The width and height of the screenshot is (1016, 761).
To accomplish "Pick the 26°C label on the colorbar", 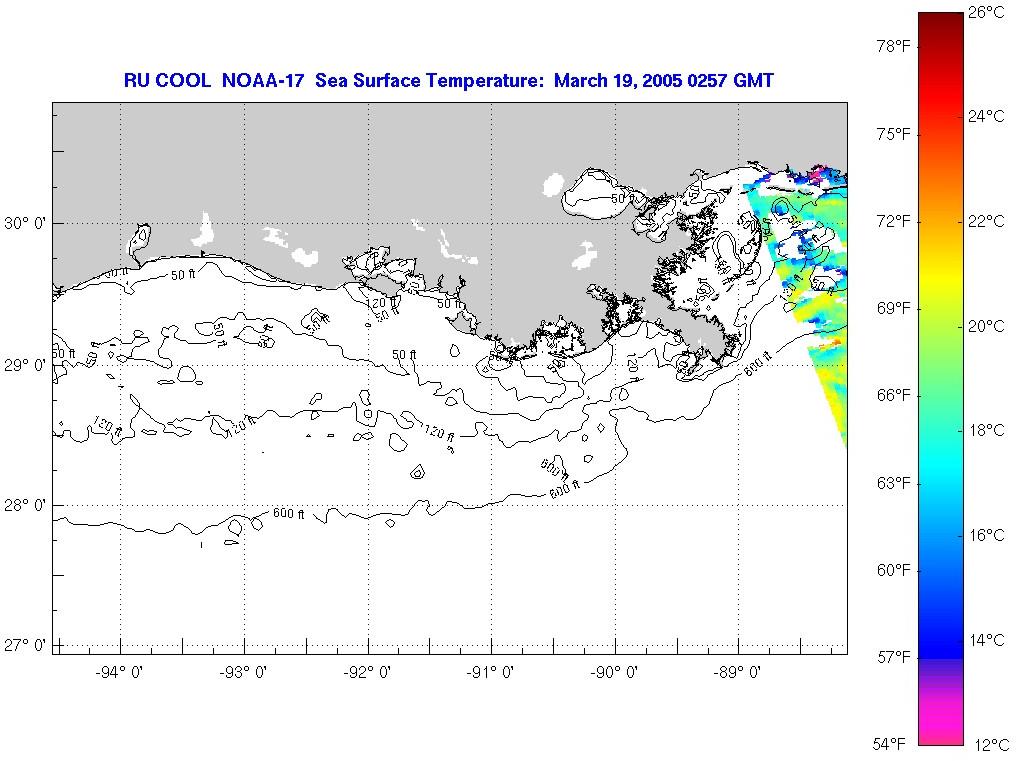I will pyautogui.click(x=986, y=12).
